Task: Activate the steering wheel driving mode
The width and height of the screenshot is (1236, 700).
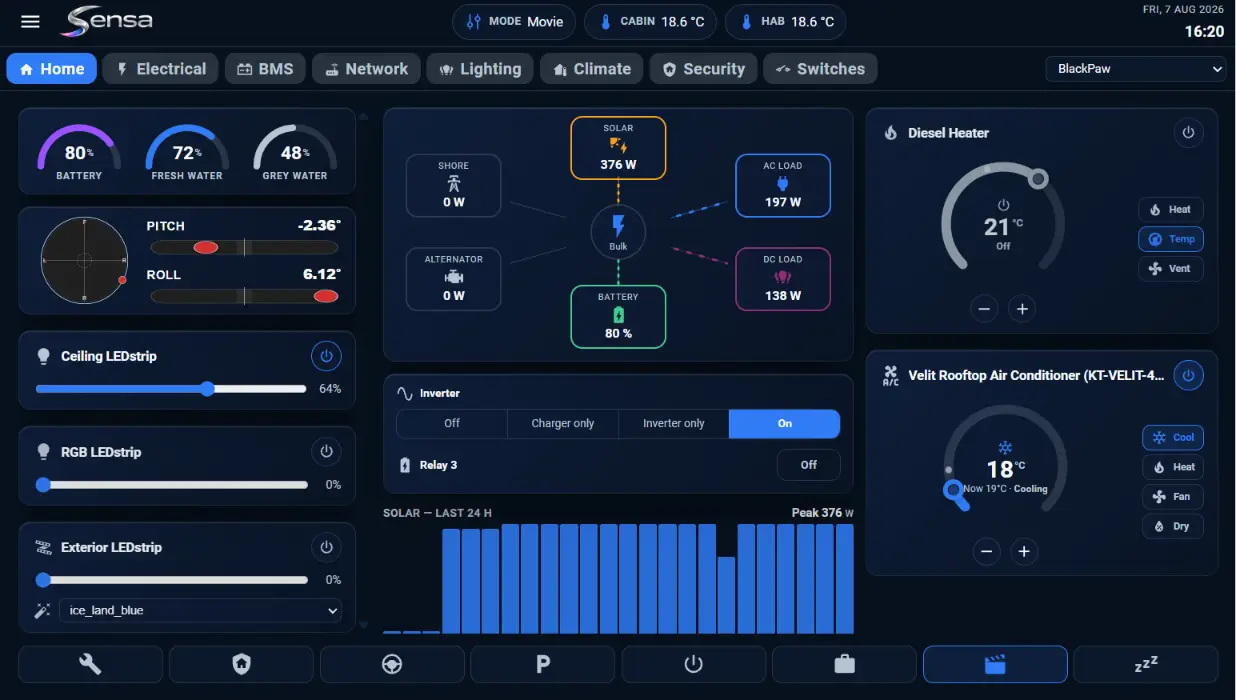Action: coord(392,664)
